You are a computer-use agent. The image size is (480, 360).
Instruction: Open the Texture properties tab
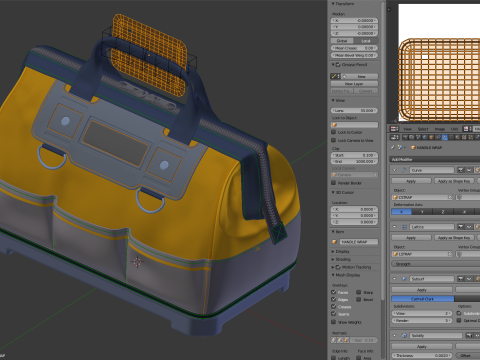[464, 137]
